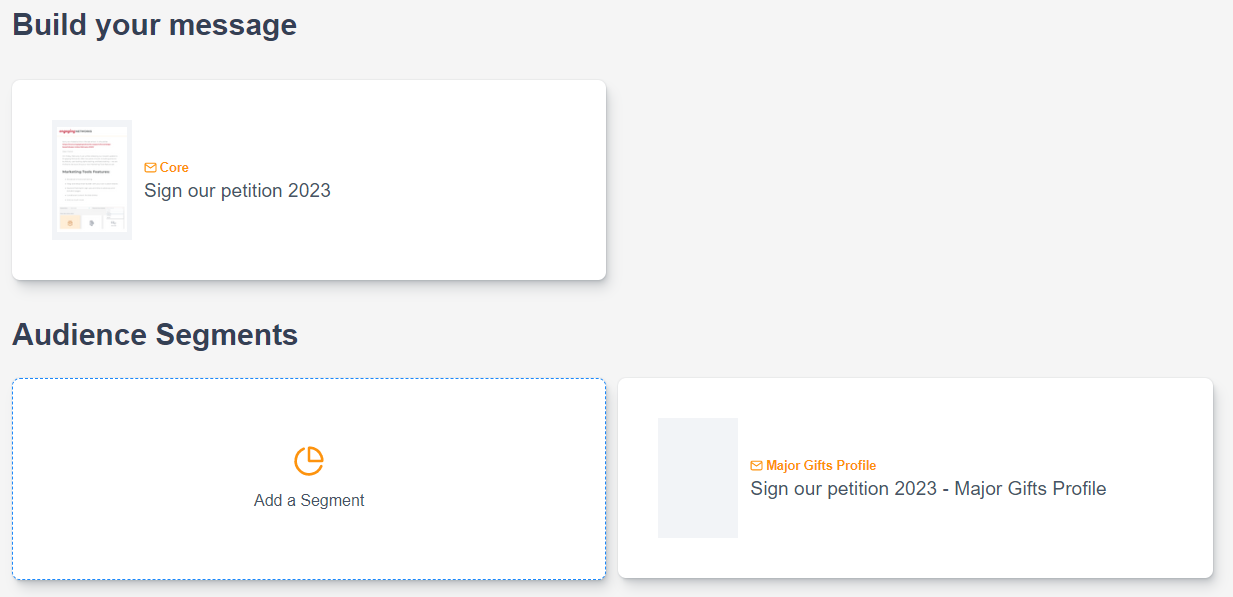This screenshot has height=597, width=1233.
Task: Open the Core email preview thumbnail
Action: [92, 180]
